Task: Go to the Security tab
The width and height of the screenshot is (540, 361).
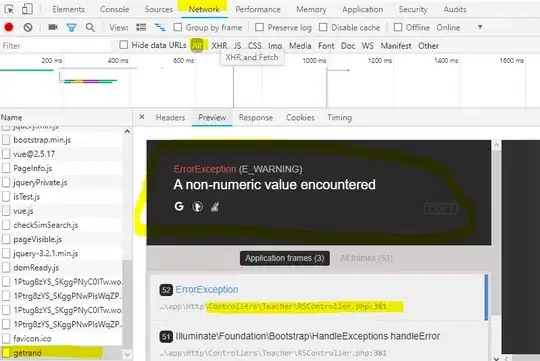Action: pyautogui.click(x=413, y=9)
